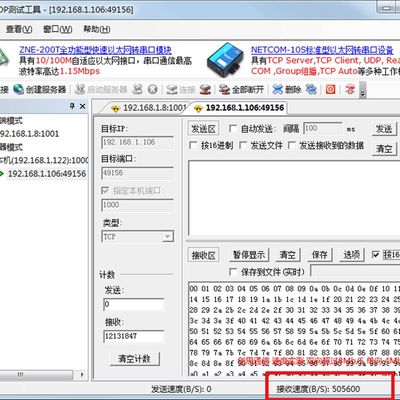Screen dimensions: 400x400
Task: Click the 接收区 button
Action: tap(203, 255)
